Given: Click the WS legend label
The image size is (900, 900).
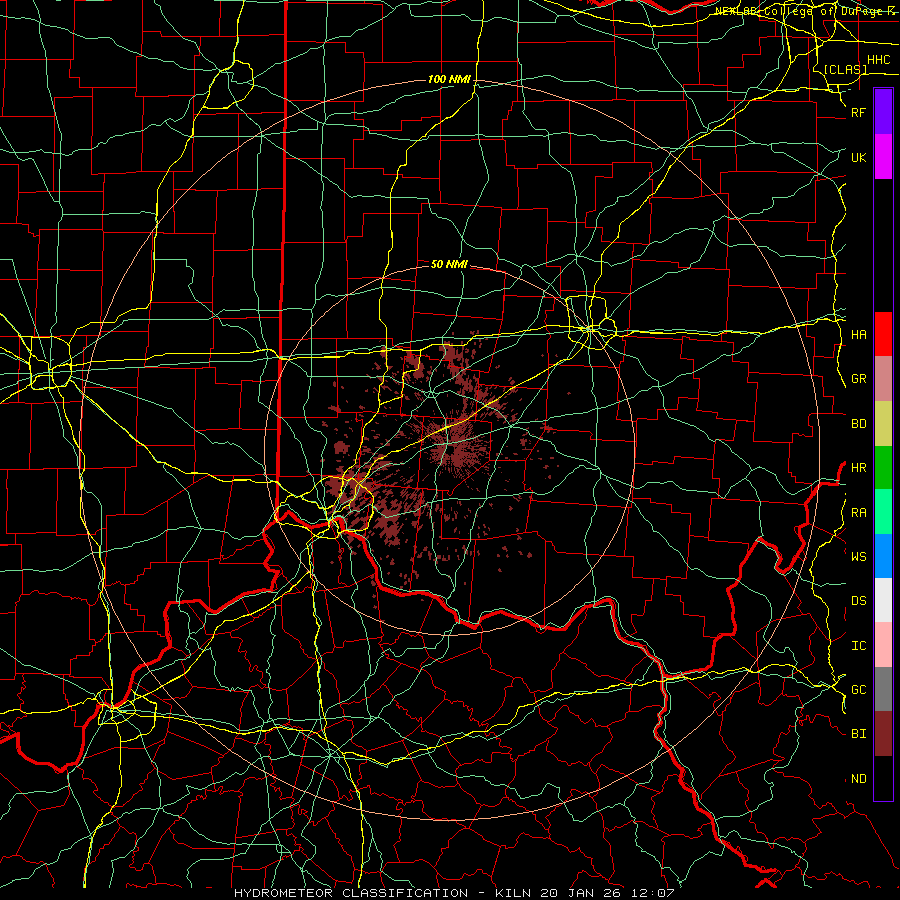Looking at the screenshot, I should tap(858, 557).
